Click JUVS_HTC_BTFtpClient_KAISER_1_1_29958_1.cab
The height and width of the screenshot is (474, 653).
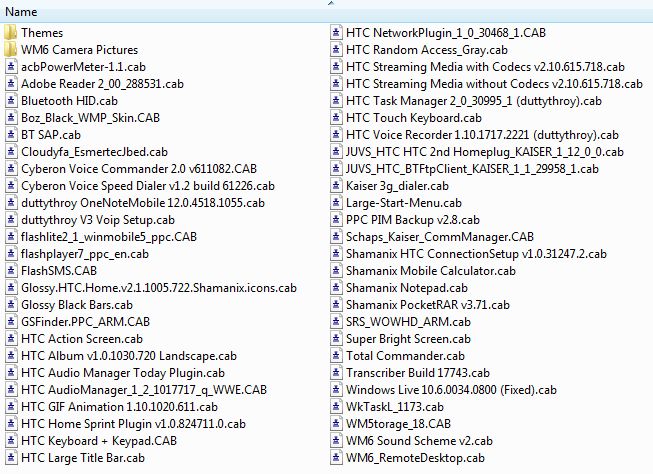(x=472, y=169)
